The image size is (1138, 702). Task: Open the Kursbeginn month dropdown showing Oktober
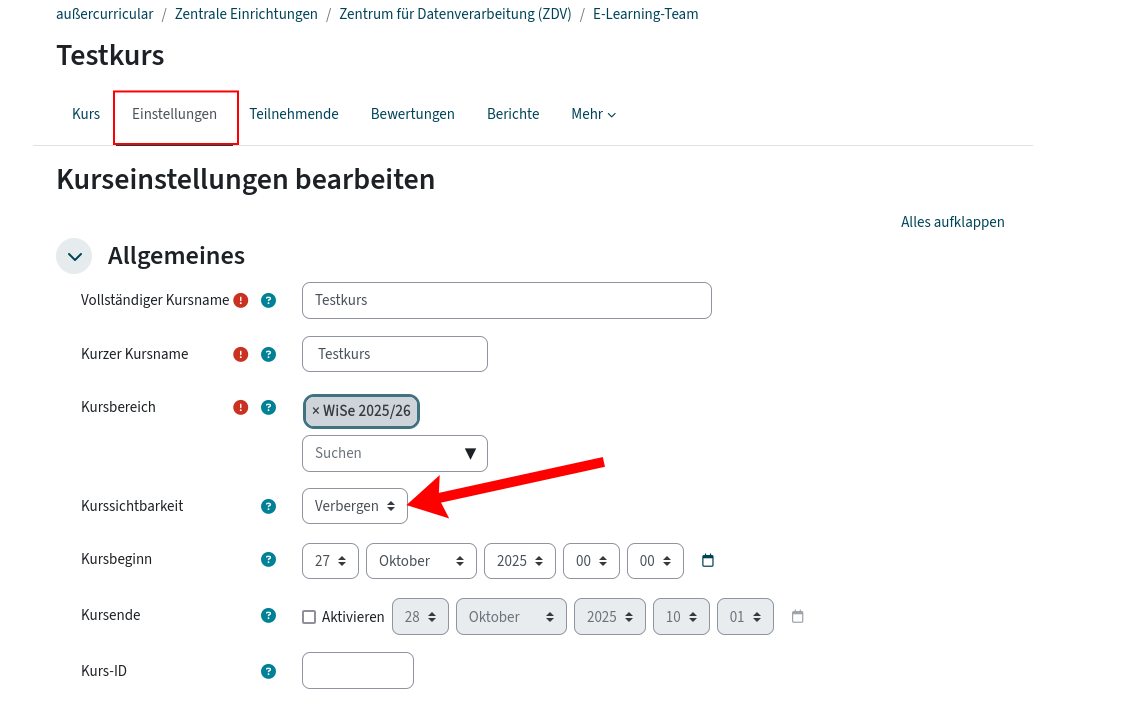tap(421, 561)
